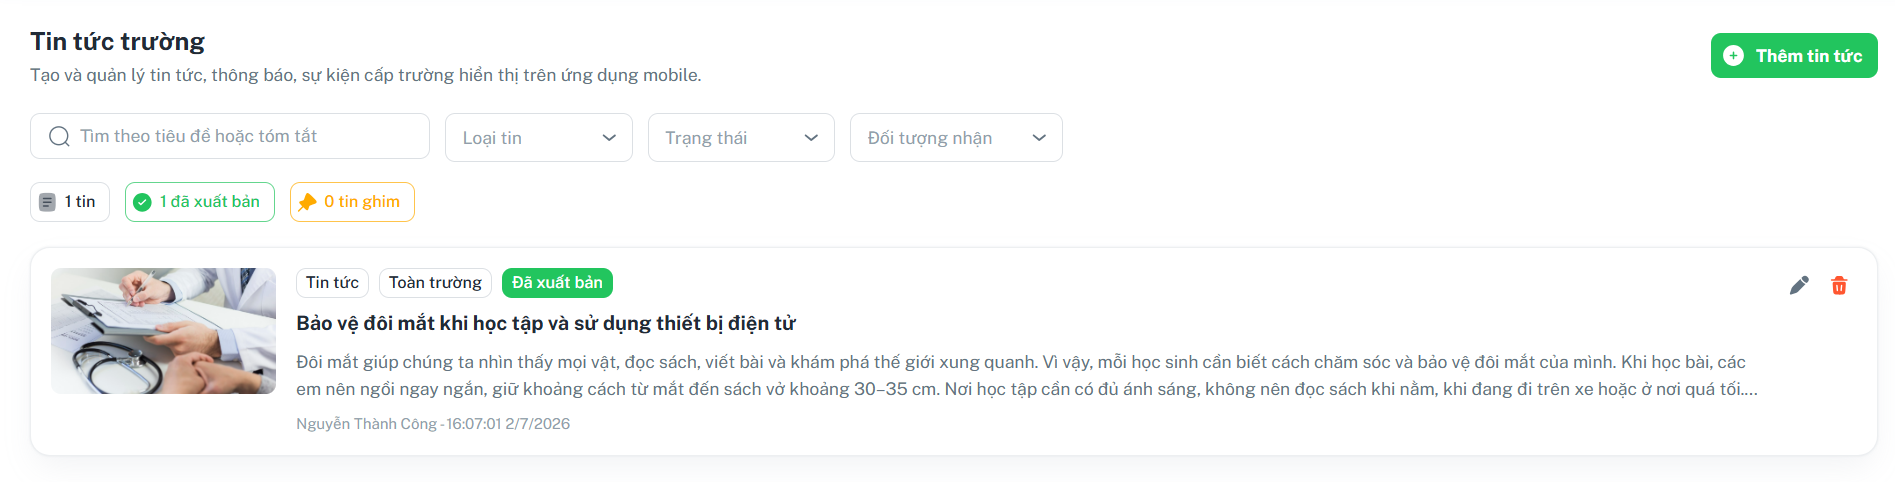Screen dimensions: 1895x482
Task: Open article titled Bảo vệ đôi mắt
Action: (546, 323)
